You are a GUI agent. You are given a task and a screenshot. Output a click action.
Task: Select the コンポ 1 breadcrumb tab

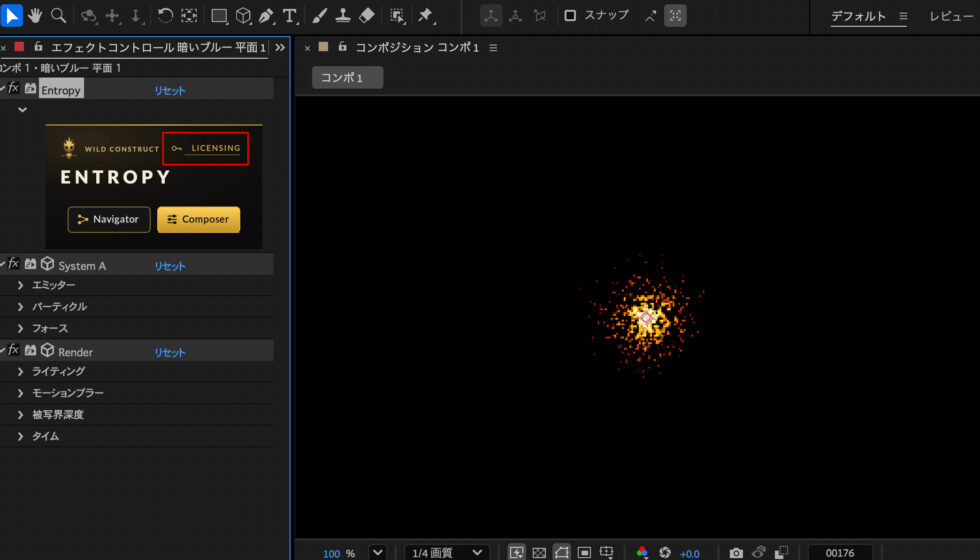[x=348, y=78]
